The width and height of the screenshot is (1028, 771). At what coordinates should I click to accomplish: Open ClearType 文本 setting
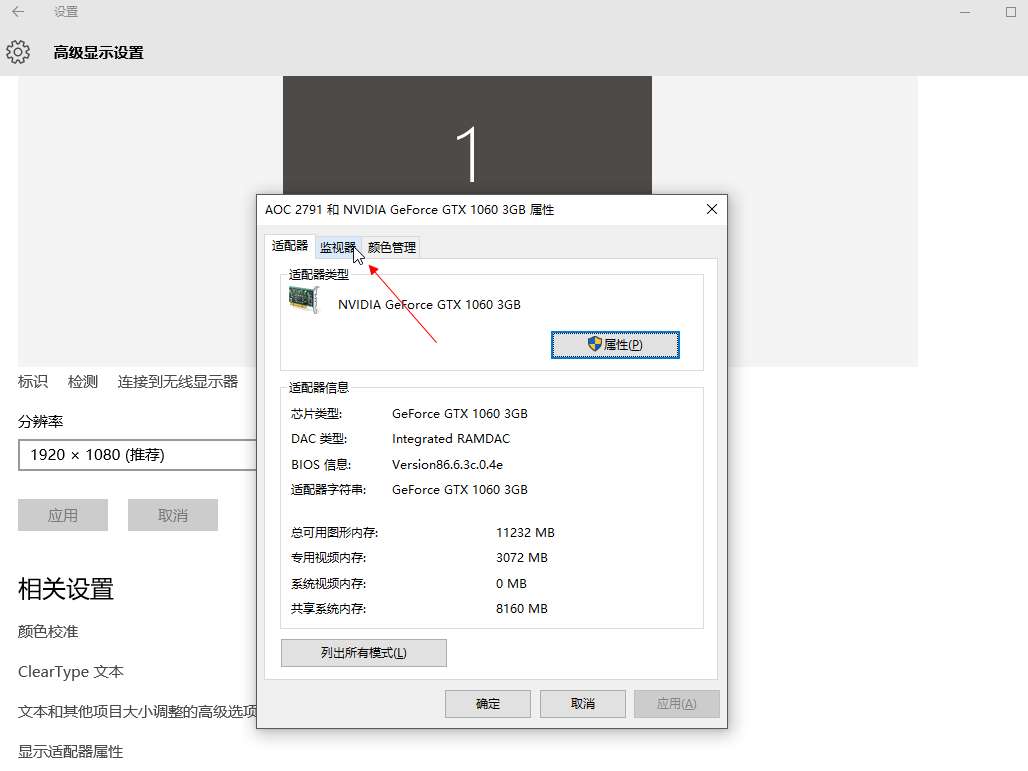pyautogui.click(x=71, y=672)
